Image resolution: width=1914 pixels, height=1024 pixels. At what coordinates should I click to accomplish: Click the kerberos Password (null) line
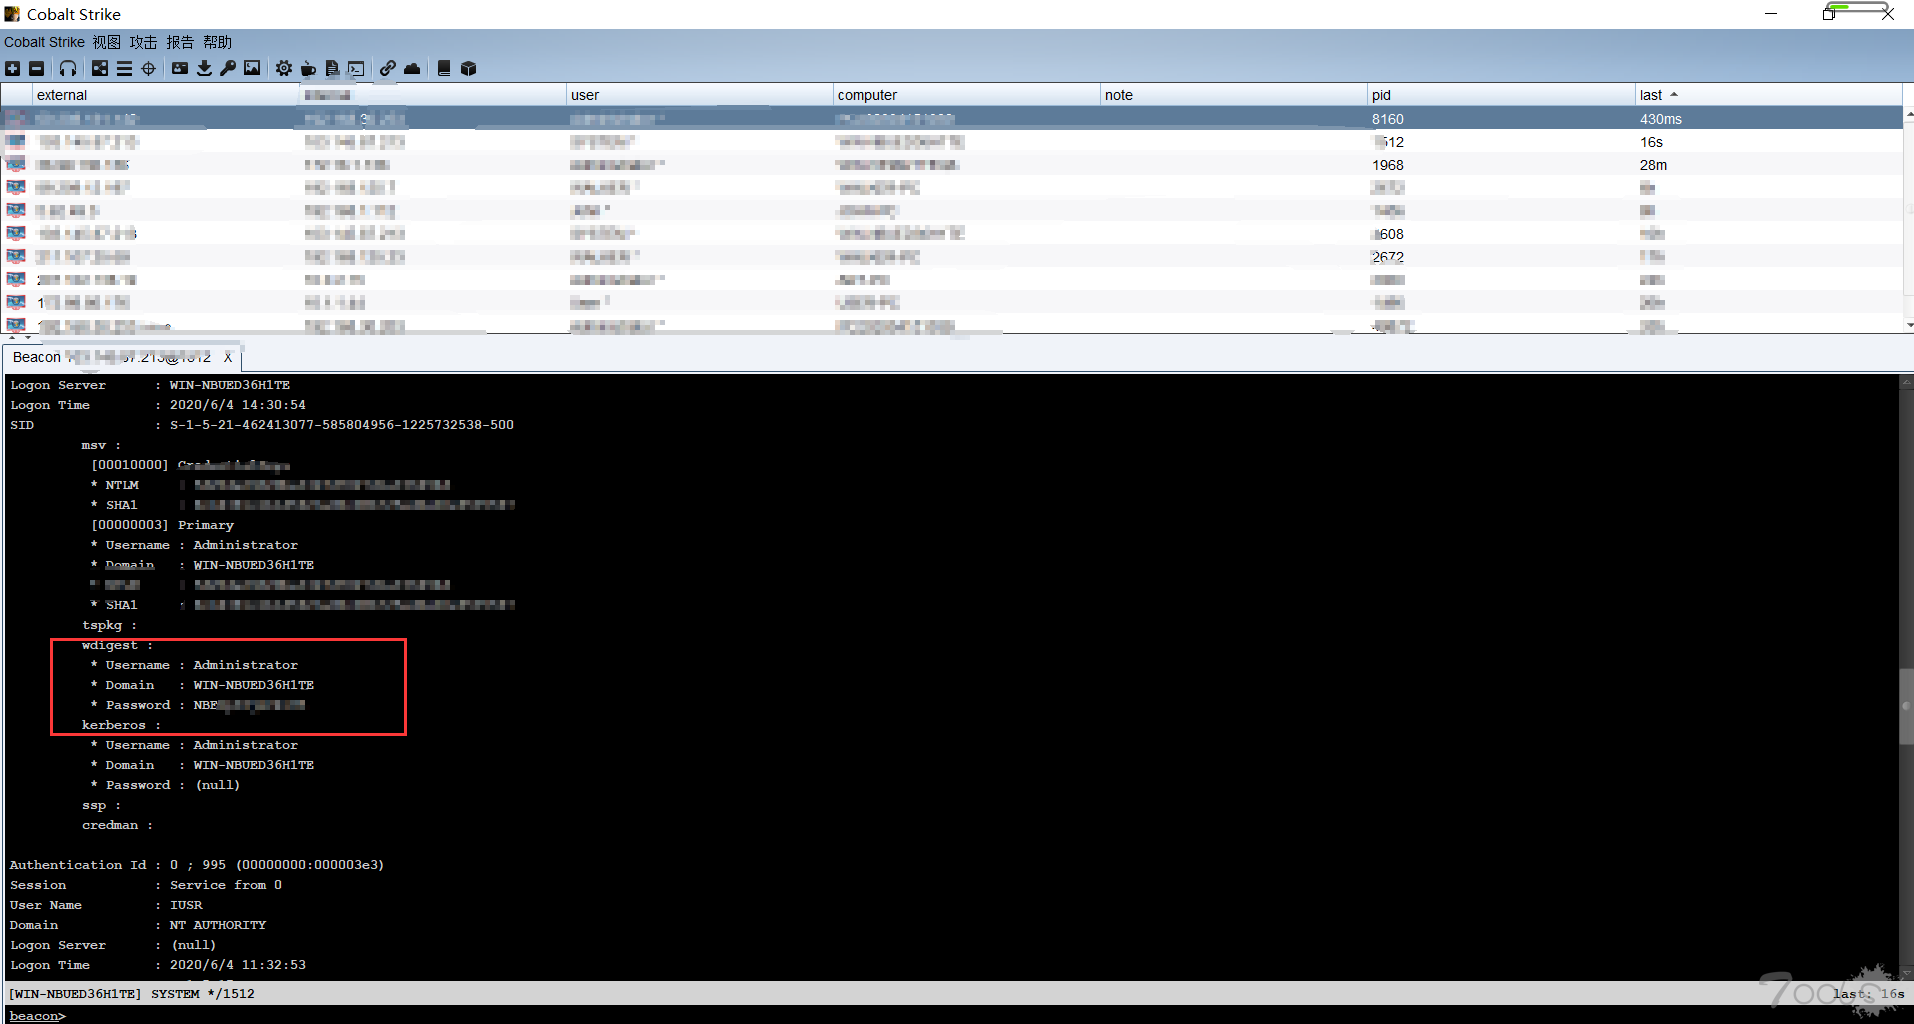(165, 785)
